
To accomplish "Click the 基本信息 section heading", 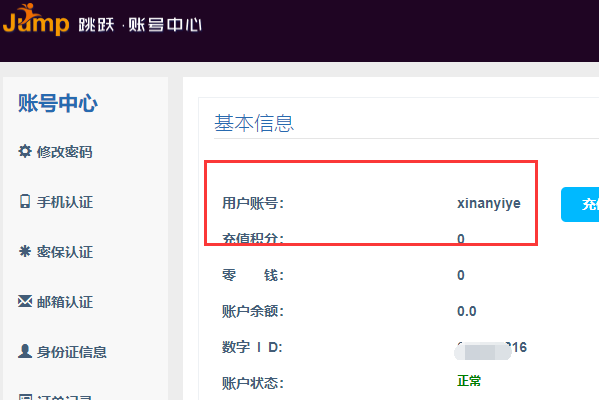I will click(x=254, y=123).
